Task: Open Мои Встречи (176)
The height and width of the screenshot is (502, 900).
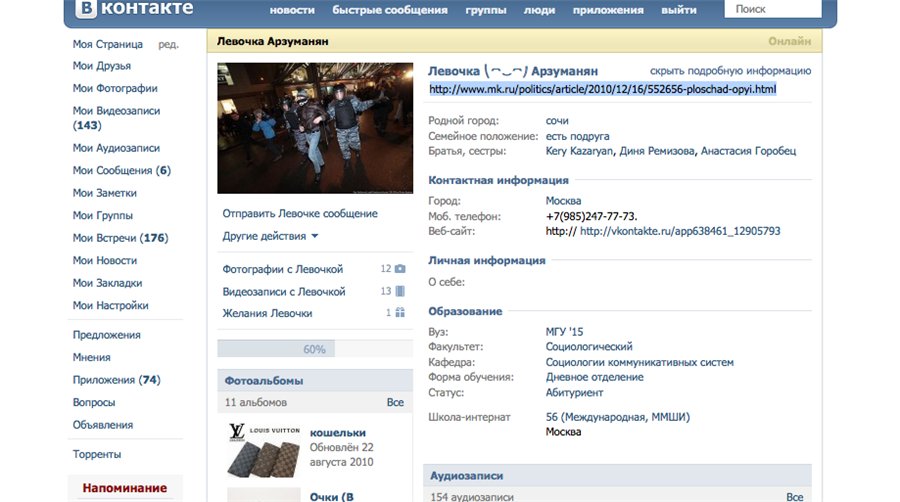Action: tap(121, 238)
